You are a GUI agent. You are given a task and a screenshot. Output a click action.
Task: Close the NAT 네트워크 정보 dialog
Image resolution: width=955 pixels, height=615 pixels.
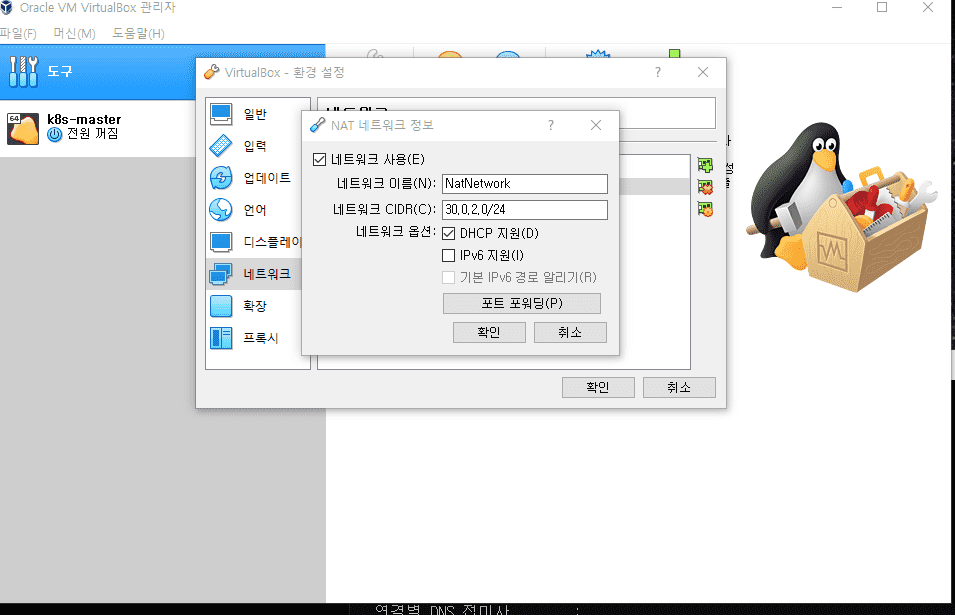pos(596,125)
